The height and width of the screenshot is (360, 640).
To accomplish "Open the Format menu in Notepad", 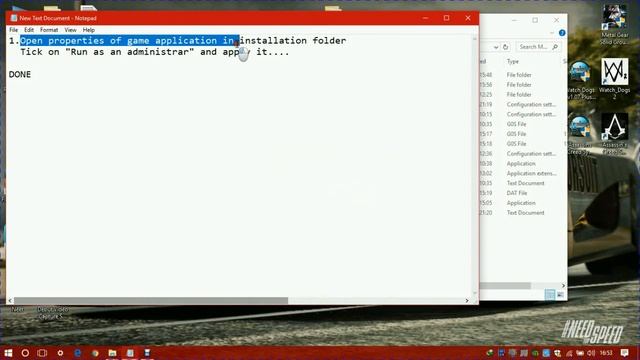I will point(49,30).
